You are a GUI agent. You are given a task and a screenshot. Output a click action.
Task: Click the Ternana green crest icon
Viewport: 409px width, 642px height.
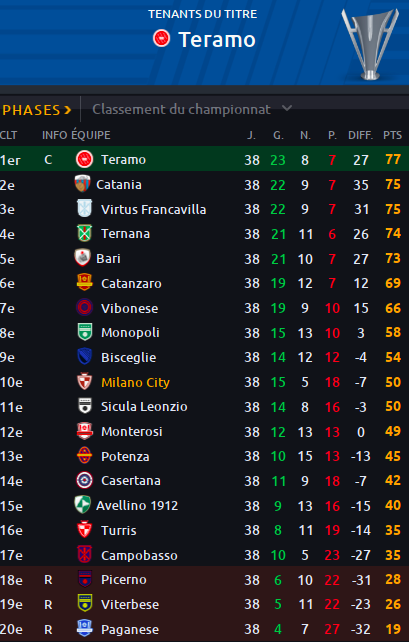[85, 233]
